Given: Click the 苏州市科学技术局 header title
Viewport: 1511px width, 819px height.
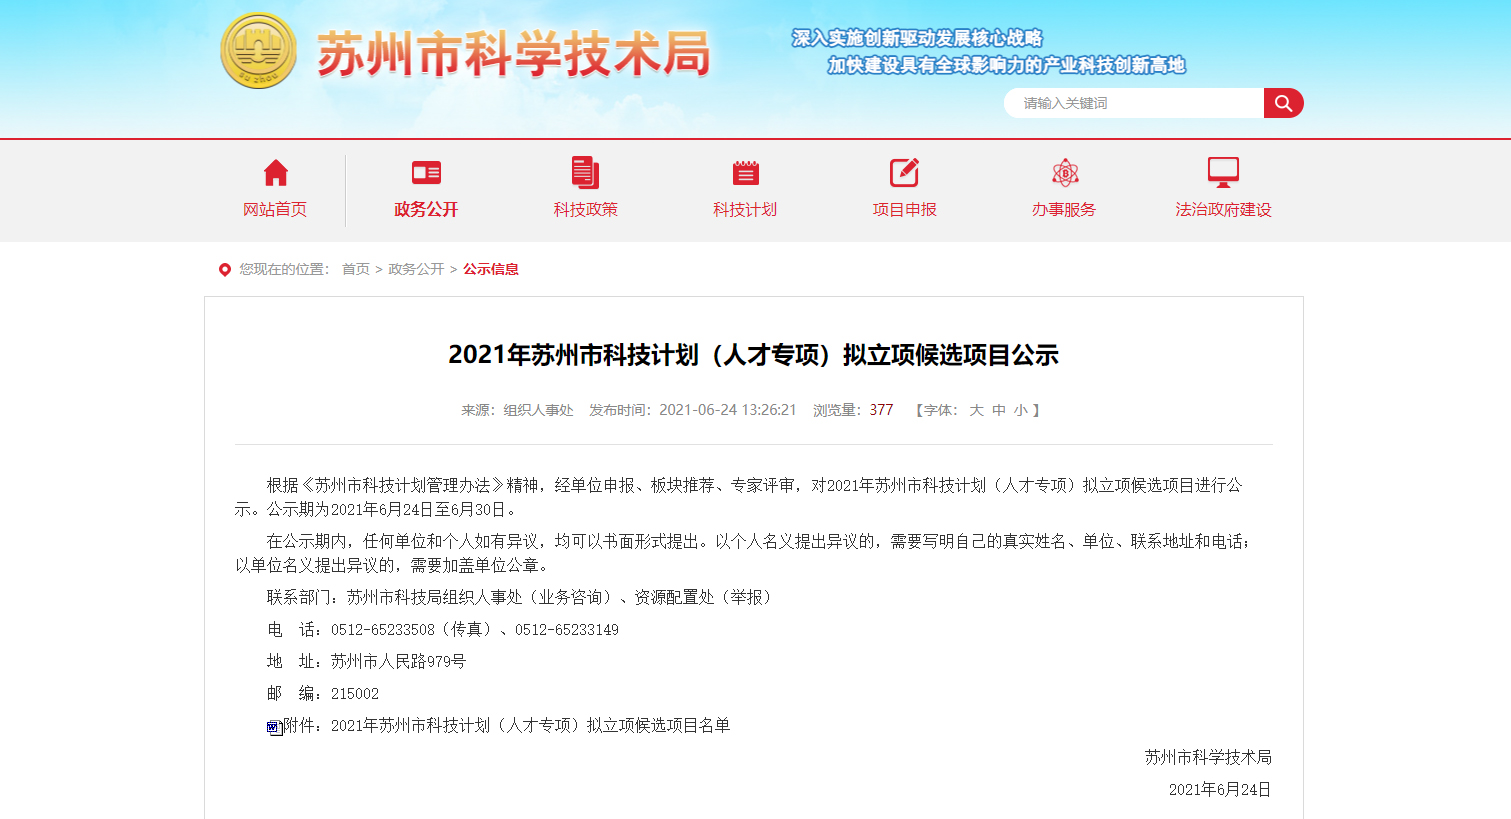Looking at the screenshot, I should 514,53.
